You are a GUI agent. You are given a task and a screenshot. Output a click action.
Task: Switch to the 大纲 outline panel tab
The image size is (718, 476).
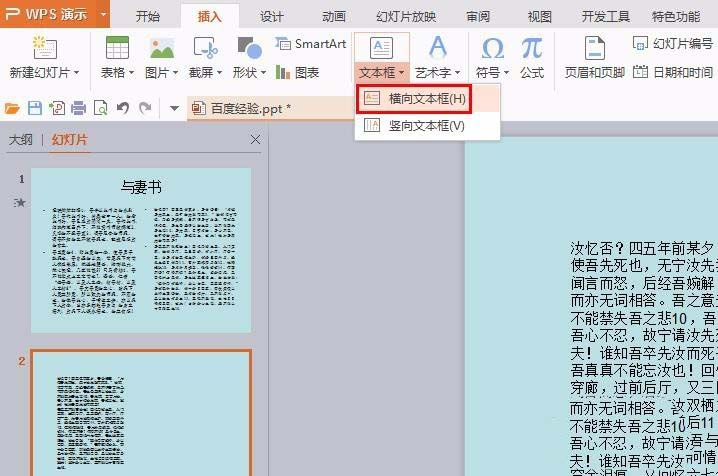(21, 140)
